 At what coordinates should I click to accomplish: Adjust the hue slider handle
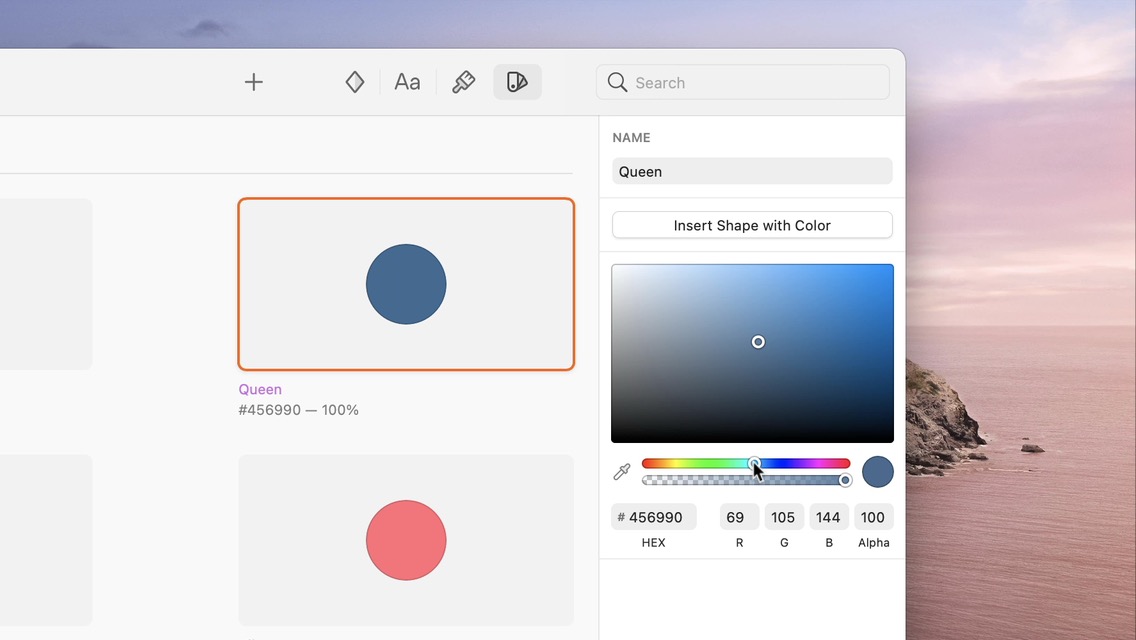coord(754,463)
